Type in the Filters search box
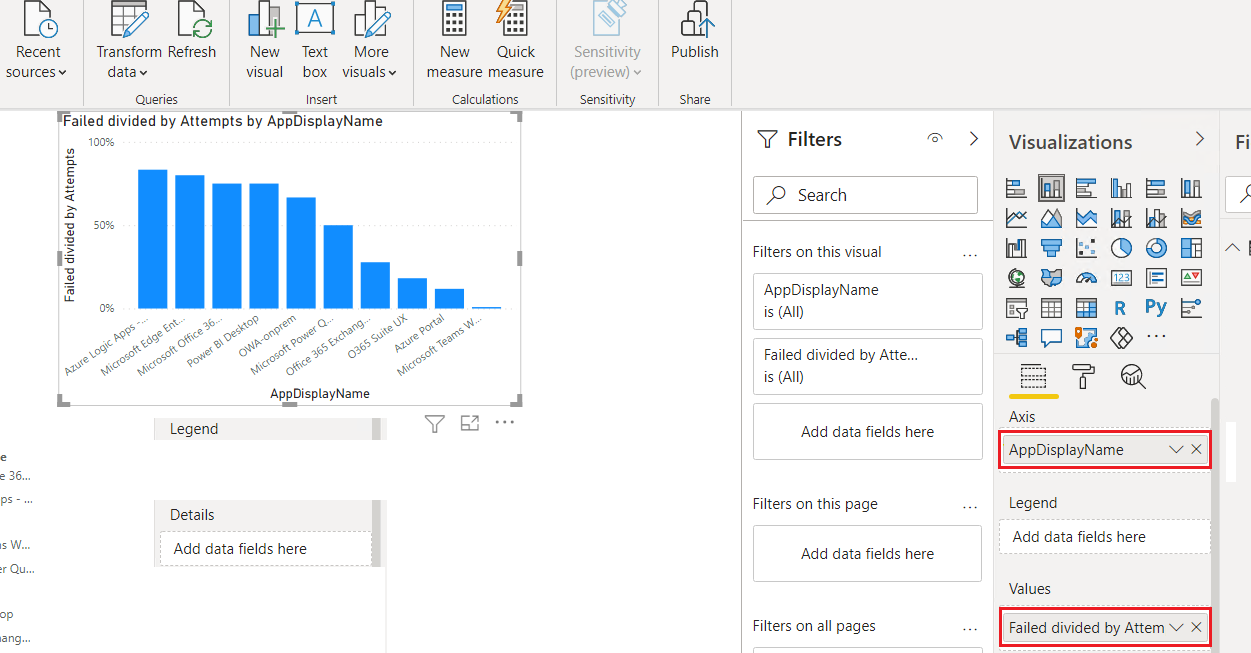The height and width of the screenshot is (653, 1251). click(864, 194)
